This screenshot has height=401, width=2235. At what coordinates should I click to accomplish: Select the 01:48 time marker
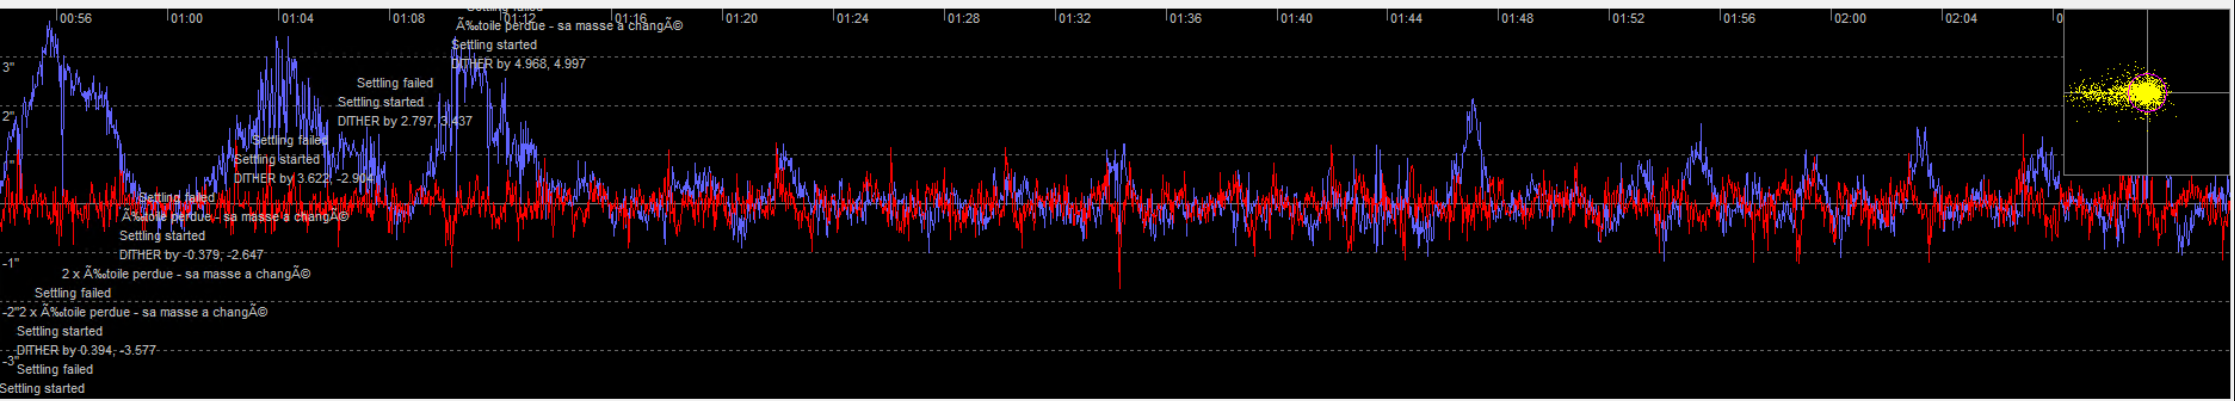pyautogui.click(x=1517, y=18)
